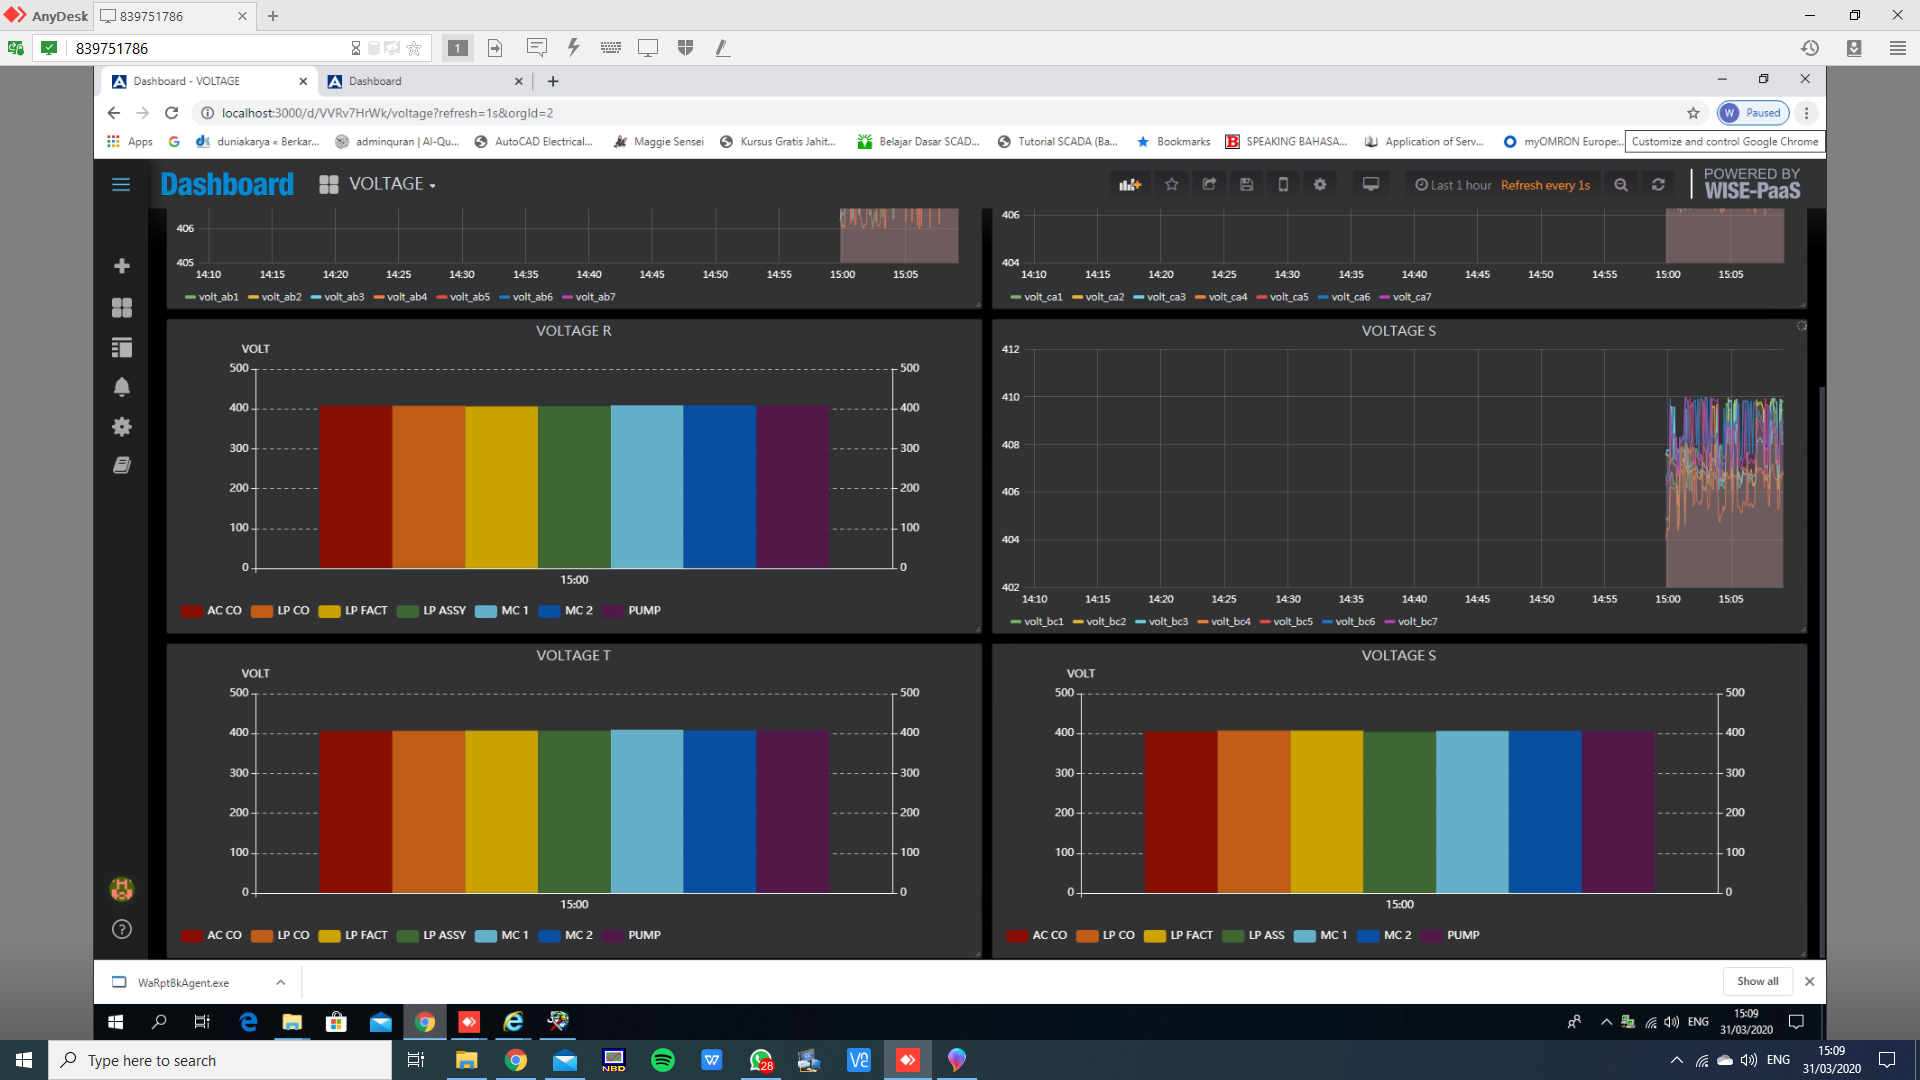Open the Help question mark icon

[x=122, y=929]
